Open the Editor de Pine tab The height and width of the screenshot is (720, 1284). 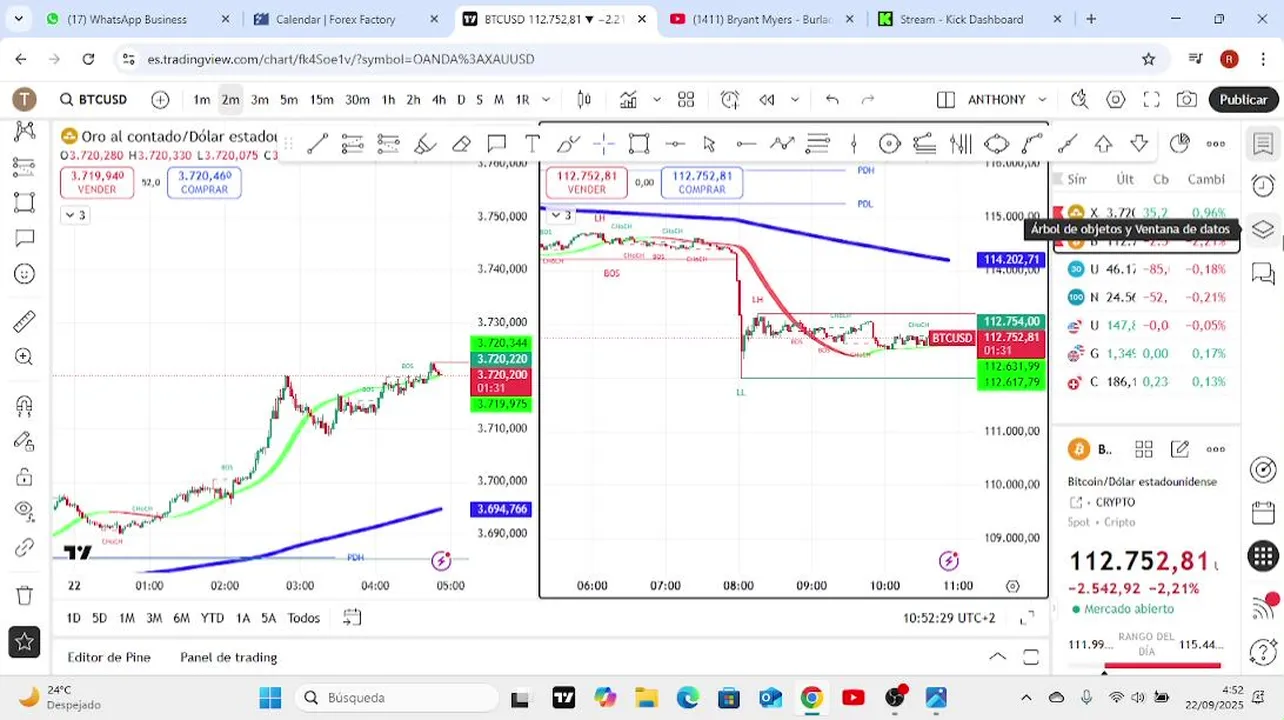pyautogui.click(x=109, y=657)
